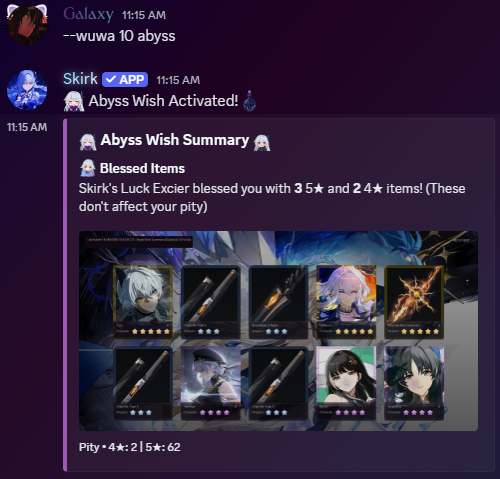Click the Skirk bot username
This screenshot has height=479, width=500.
80,79
